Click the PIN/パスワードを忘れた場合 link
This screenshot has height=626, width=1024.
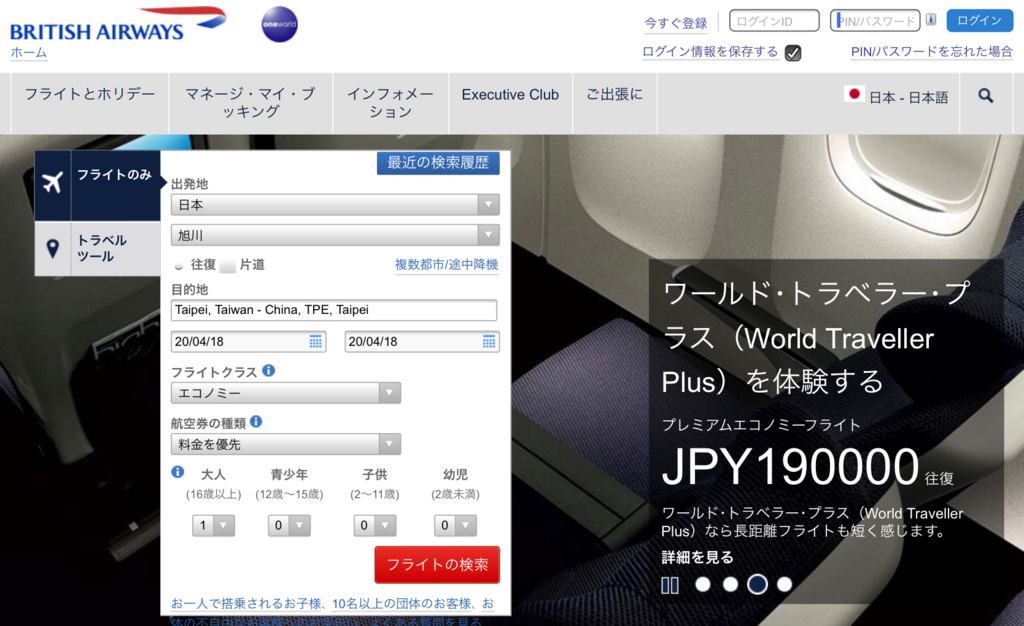point(932,52)
